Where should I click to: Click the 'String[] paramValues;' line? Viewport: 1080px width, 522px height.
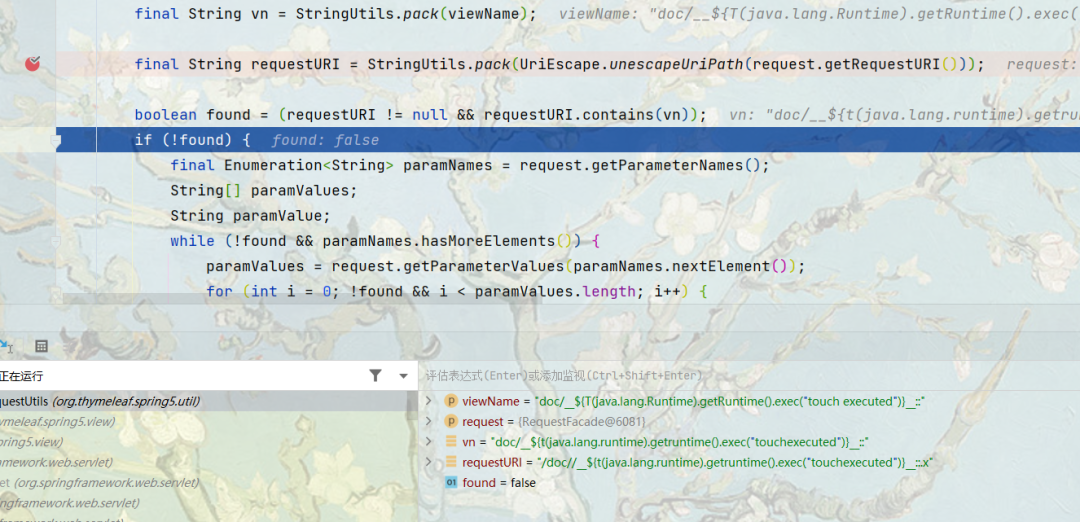[x=264, y=191]
